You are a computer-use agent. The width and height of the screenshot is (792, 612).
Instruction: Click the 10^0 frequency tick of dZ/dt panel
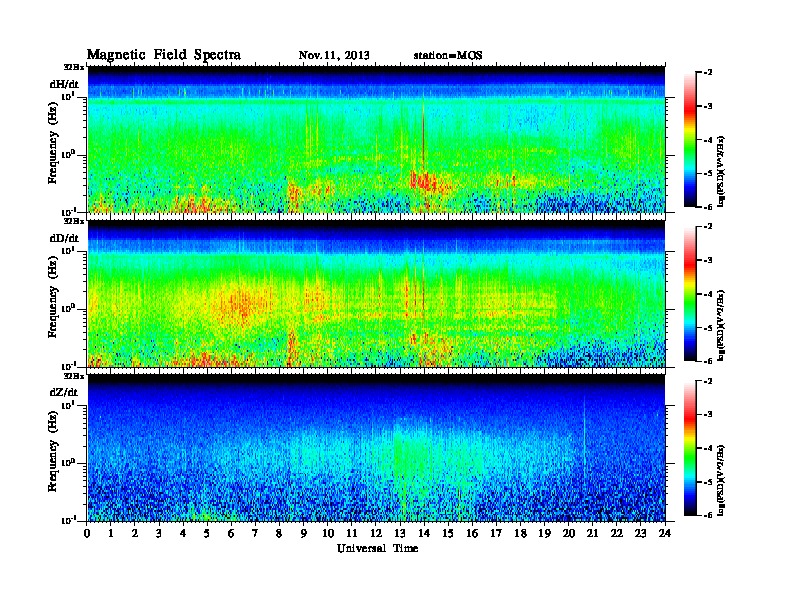tap(68, 462)
